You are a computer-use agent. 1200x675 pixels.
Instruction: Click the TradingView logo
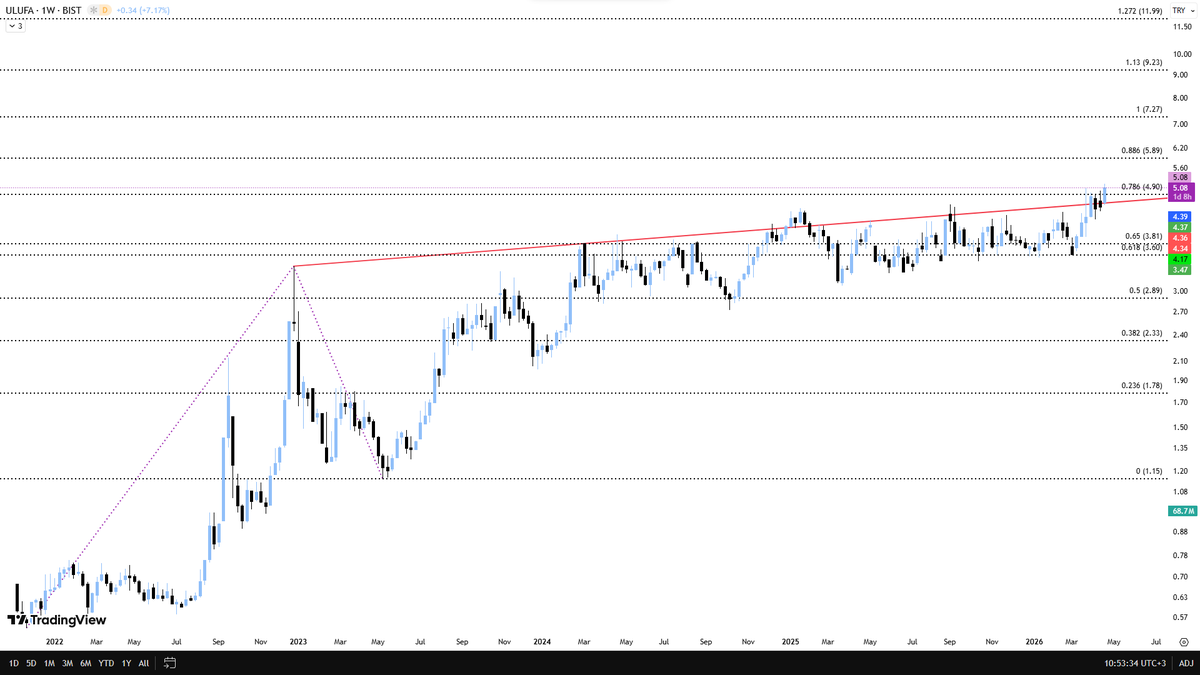click(x=57, y=620)
